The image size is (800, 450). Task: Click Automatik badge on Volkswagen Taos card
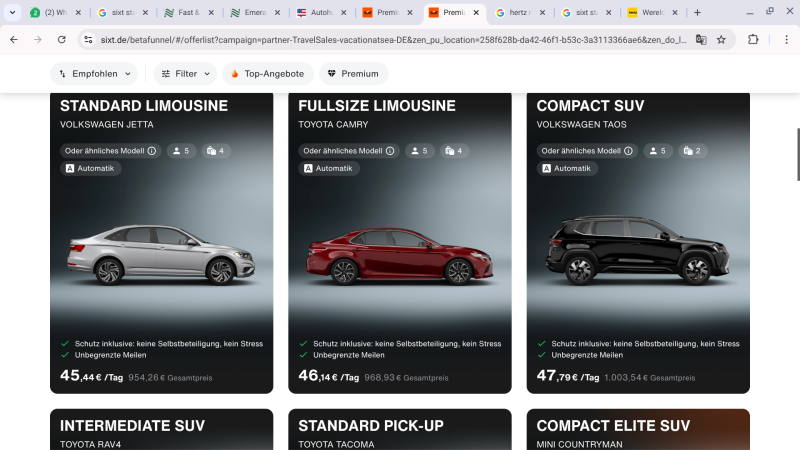tap(567, 168)
